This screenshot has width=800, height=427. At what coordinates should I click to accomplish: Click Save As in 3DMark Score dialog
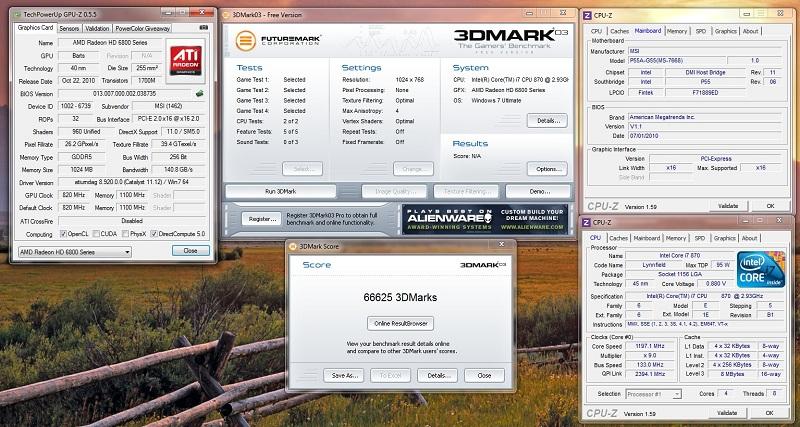coord(343,375)
